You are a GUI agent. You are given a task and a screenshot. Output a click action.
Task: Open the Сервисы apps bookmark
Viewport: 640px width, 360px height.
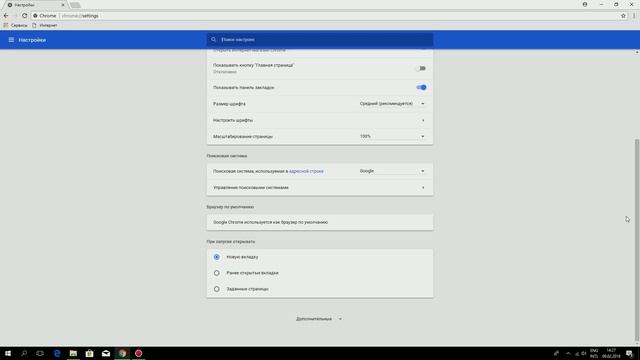[x=16, y=25]
